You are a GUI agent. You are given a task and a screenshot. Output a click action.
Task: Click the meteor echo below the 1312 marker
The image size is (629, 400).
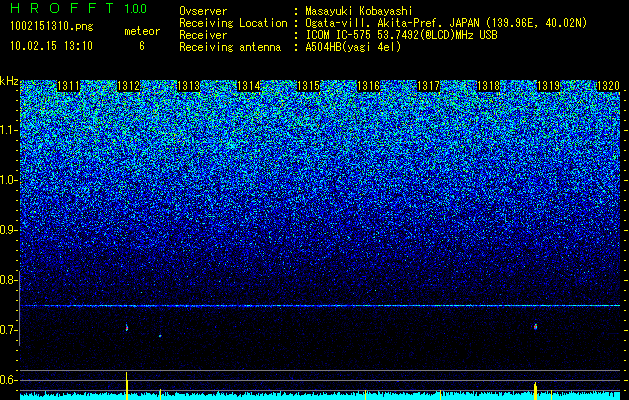click(127, 328)
